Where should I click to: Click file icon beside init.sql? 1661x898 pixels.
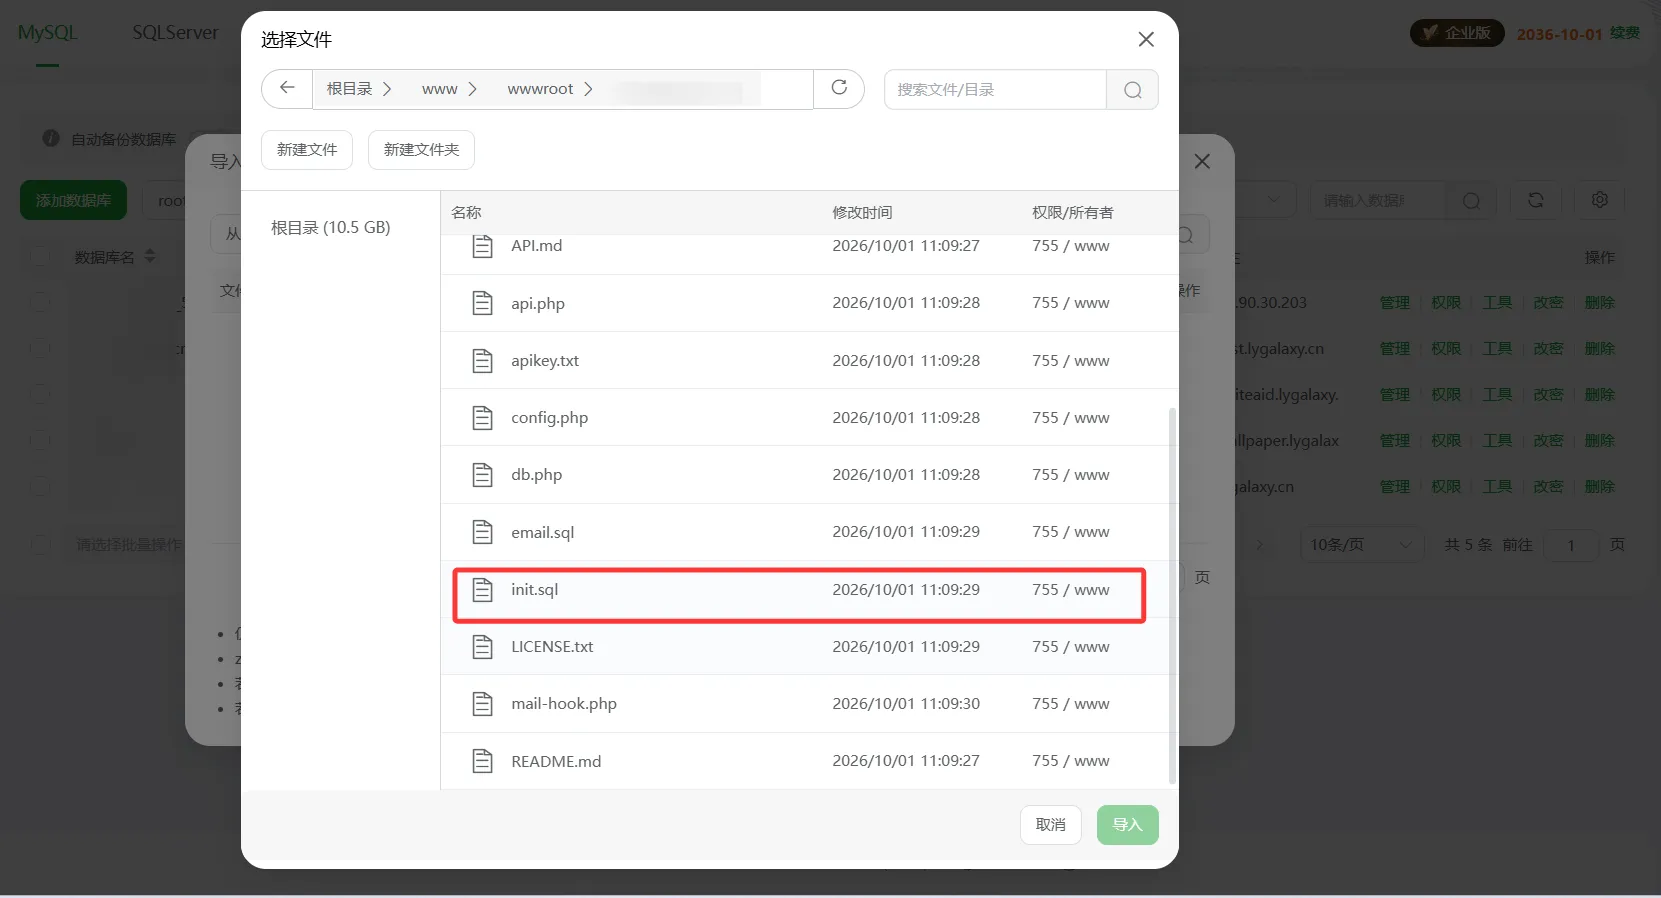(x=483, y=589)
